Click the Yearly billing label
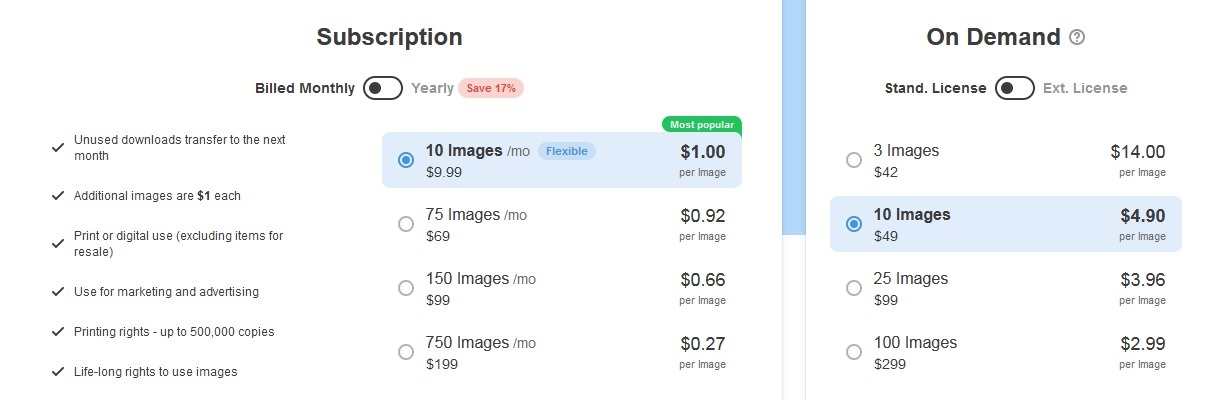The width and height of the screenshot is (1205, 400). click(x=432, y=88)
